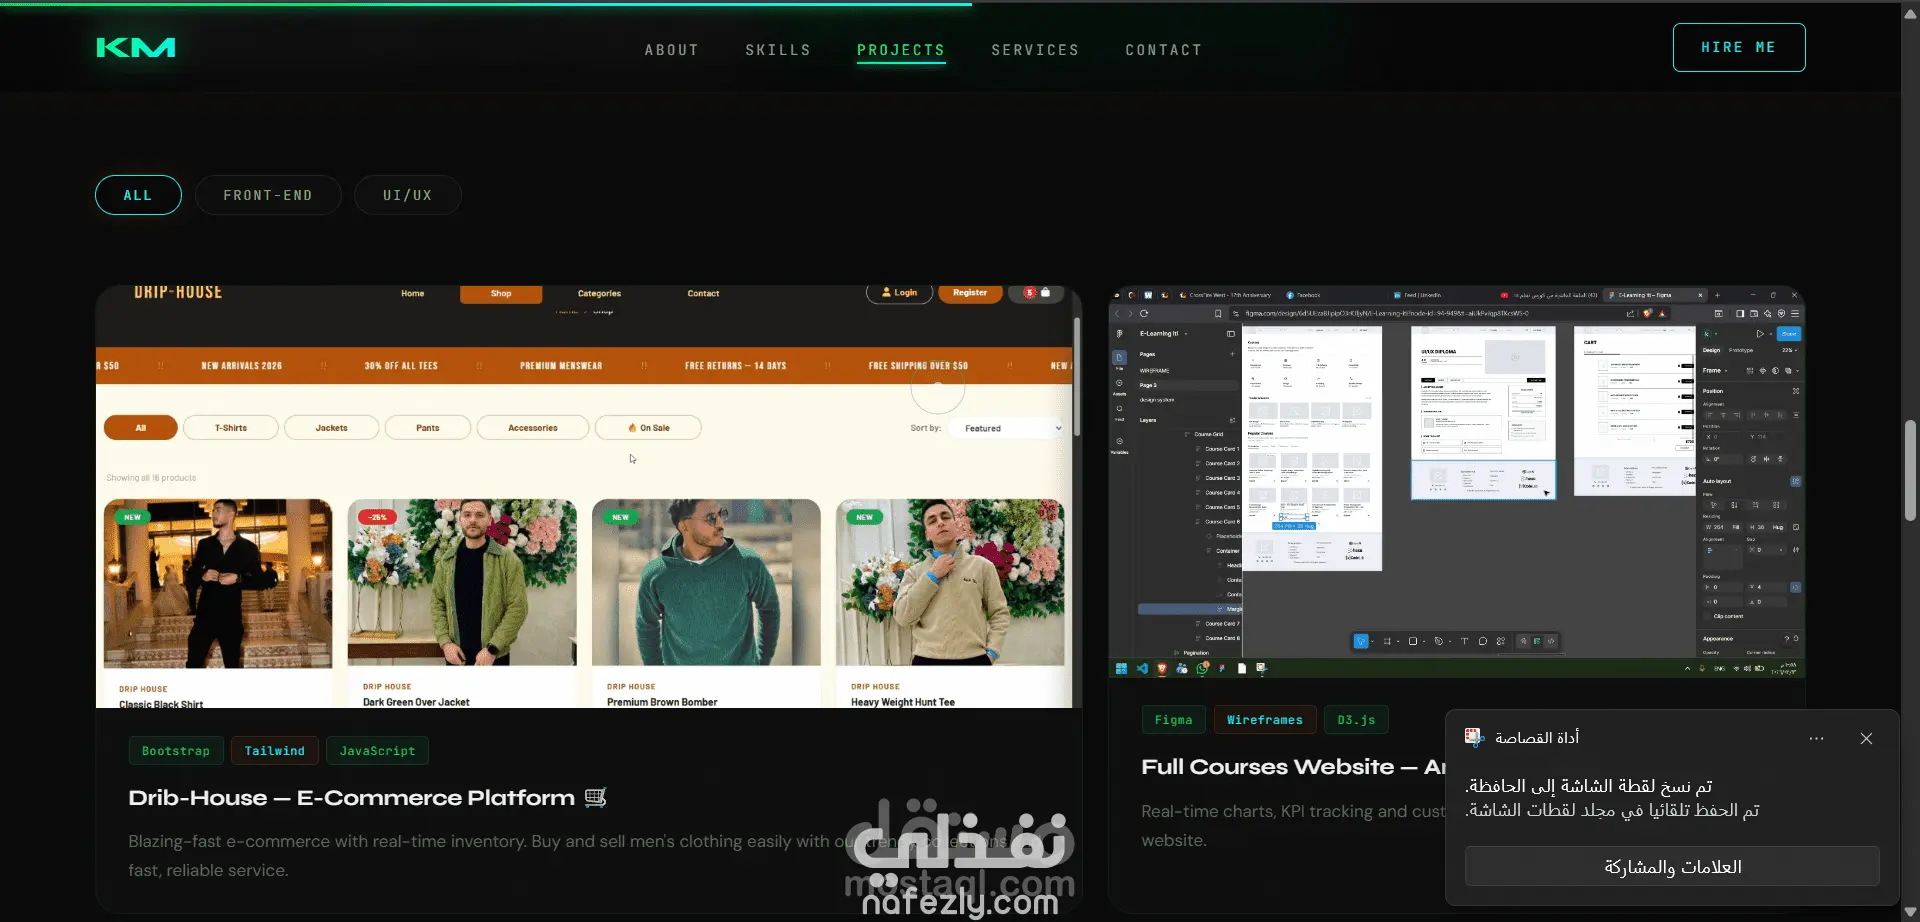Click the Play present icon in Figma preview
The width and height of the screenshot is (1920, 922).
coord(1760,333)
